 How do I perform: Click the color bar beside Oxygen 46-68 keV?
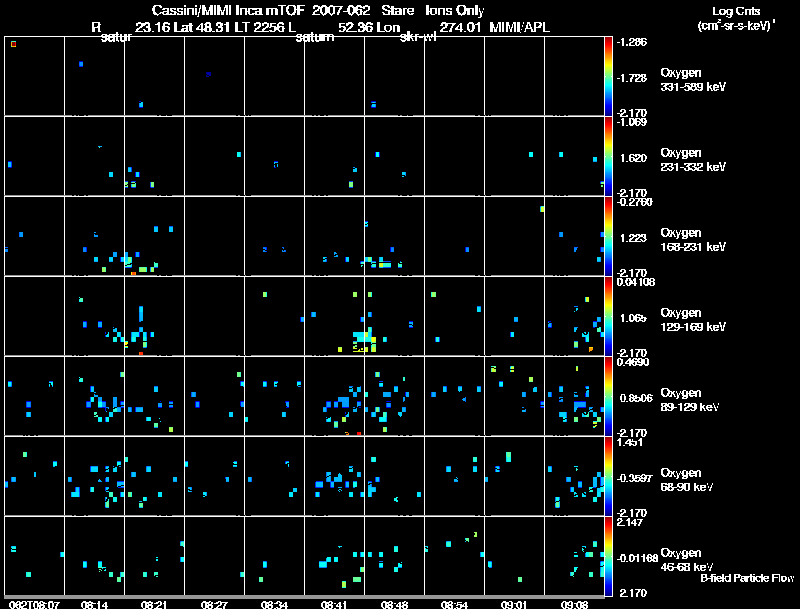[608, 556]
